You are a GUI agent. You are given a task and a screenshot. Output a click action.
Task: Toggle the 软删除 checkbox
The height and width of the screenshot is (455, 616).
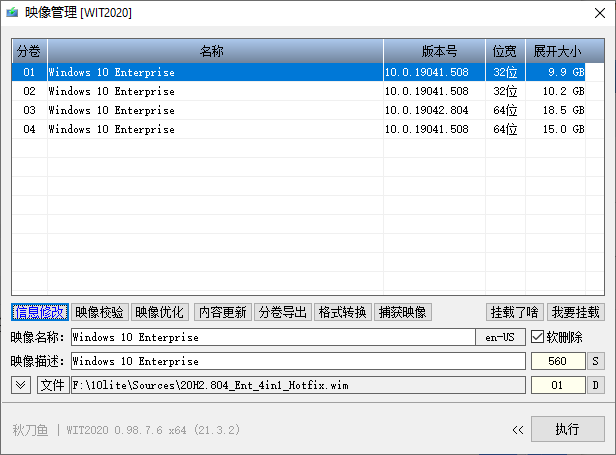[537, 337]
